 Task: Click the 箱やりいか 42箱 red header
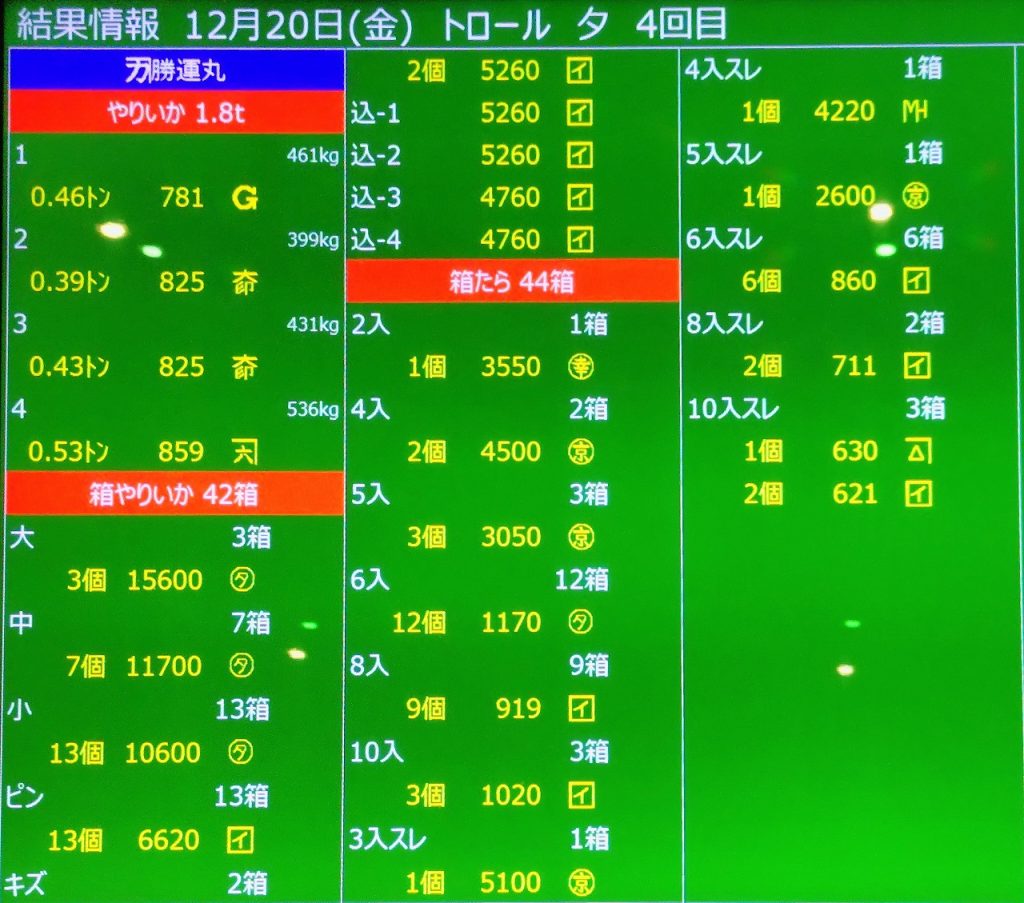point(175,495)
